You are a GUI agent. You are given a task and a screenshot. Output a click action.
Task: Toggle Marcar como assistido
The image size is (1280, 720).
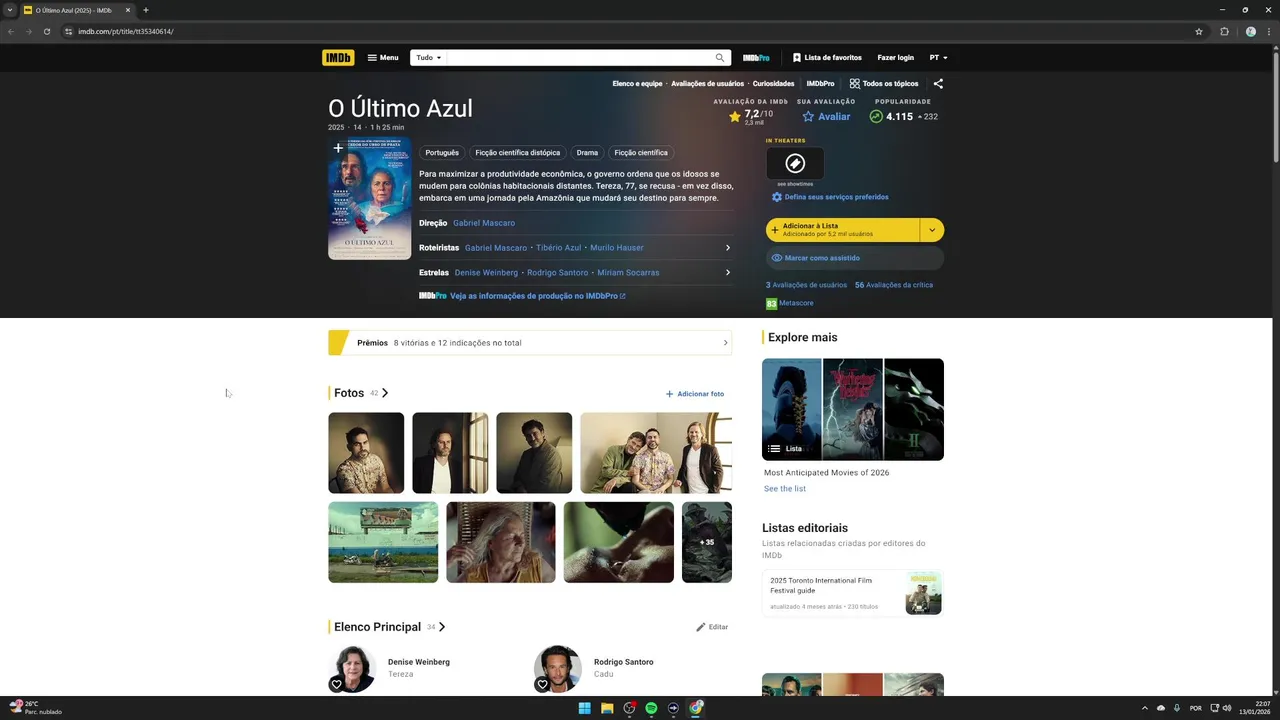855,258
